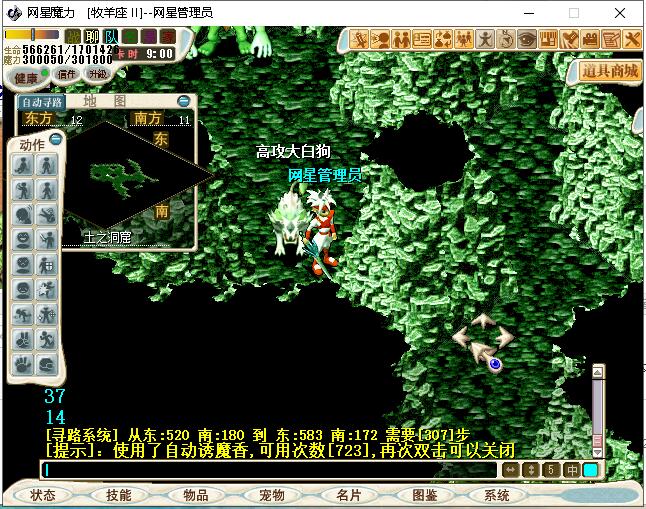
Task: Click the money bag trade icon
Action: pyautogui.click(x=443, y=40)
